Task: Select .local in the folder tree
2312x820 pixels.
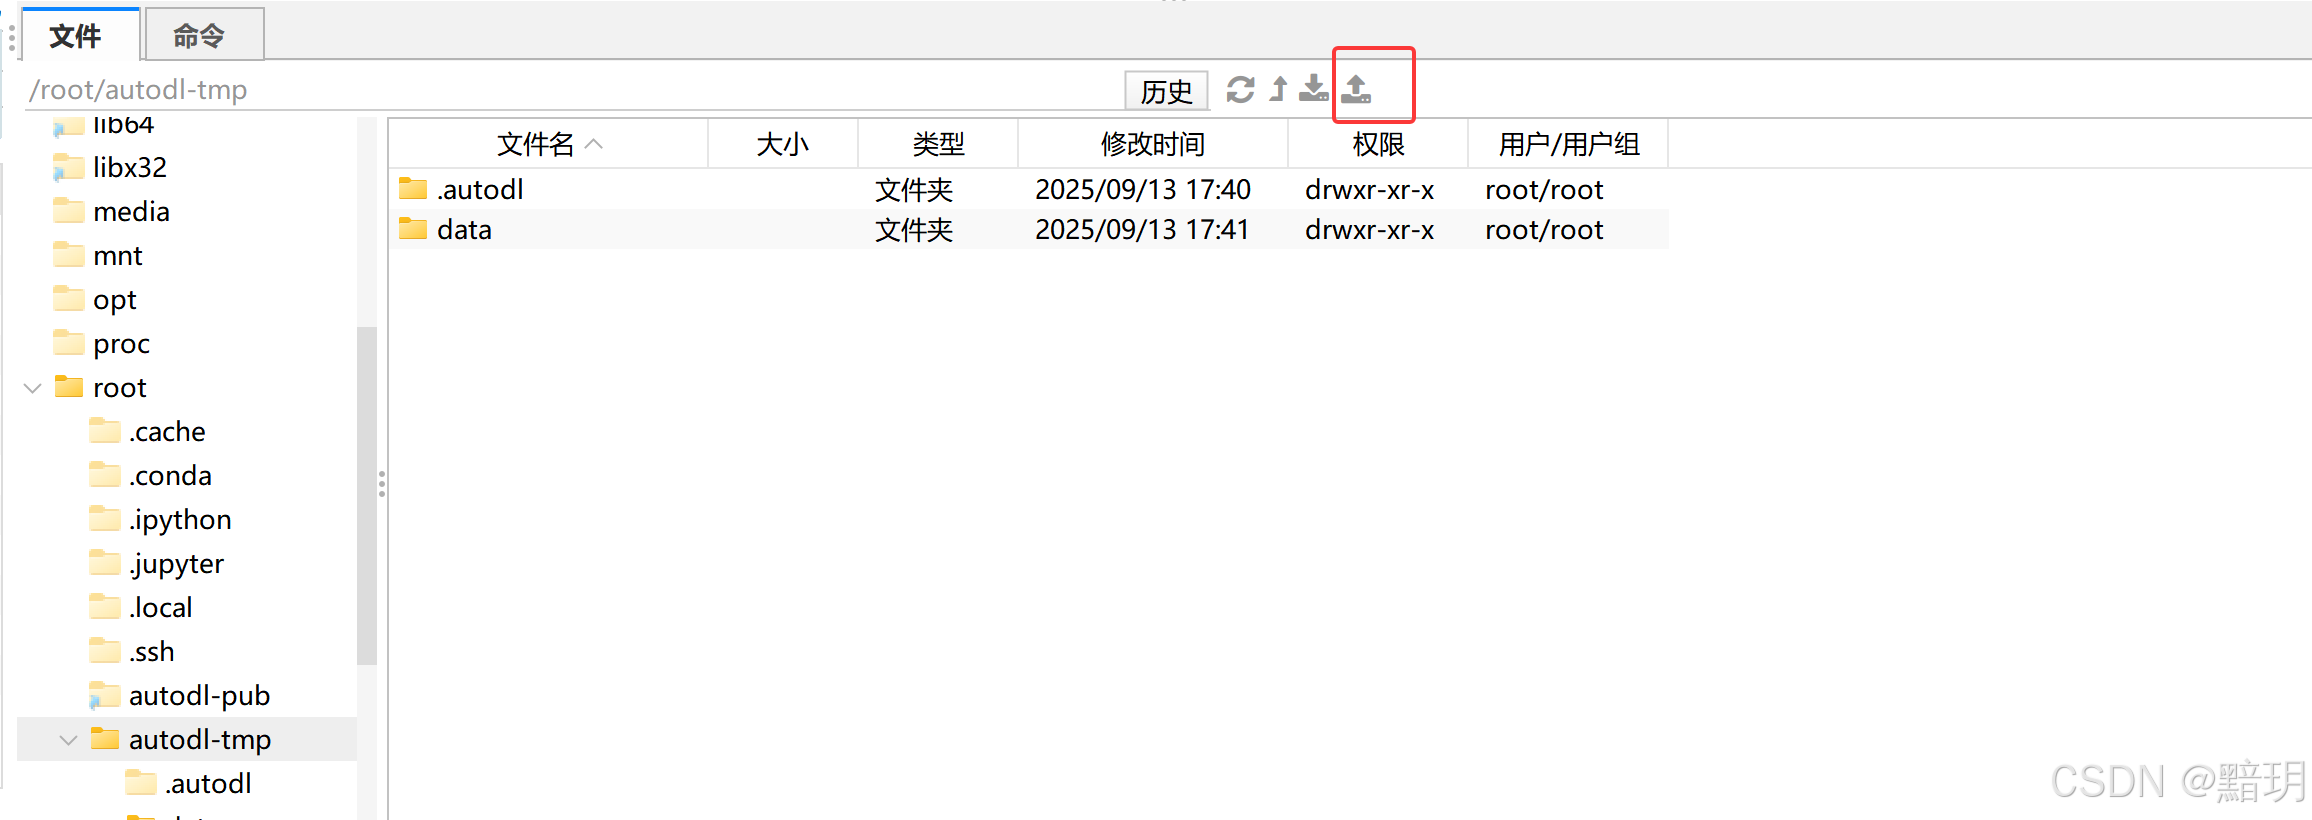Action: click(x=160, y=607)
